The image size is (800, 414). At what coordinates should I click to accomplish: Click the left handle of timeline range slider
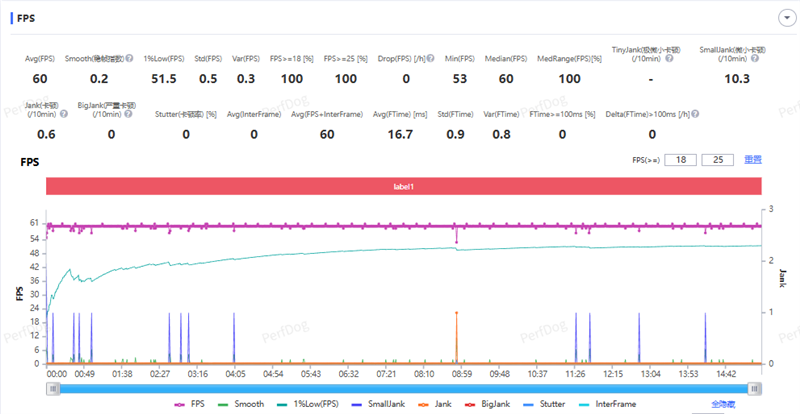[51, 386]
